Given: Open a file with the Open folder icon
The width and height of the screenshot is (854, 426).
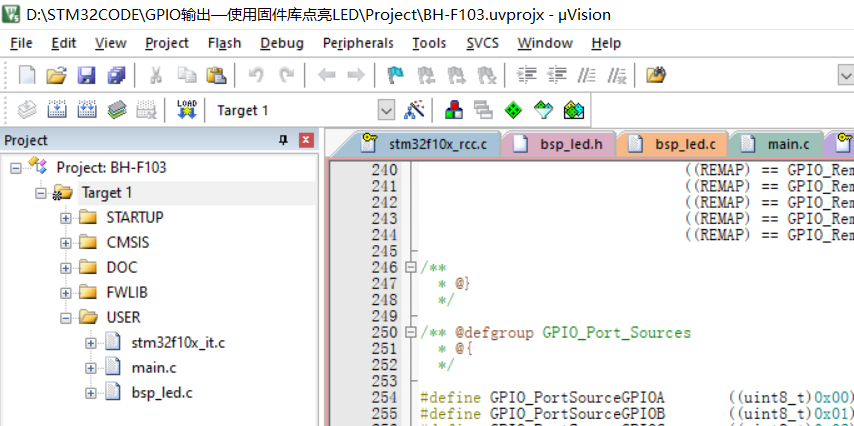Looking at the screenshot, I should [56, 75].
